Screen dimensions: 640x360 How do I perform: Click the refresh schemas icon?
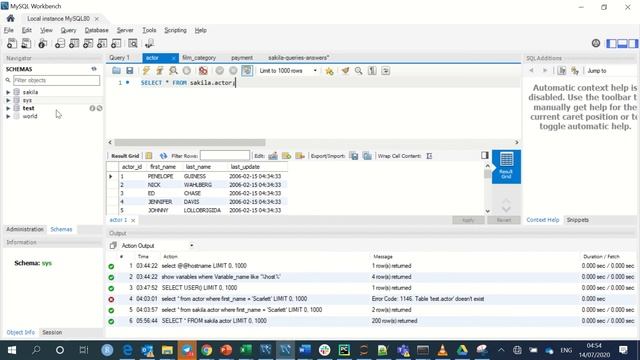94,69
